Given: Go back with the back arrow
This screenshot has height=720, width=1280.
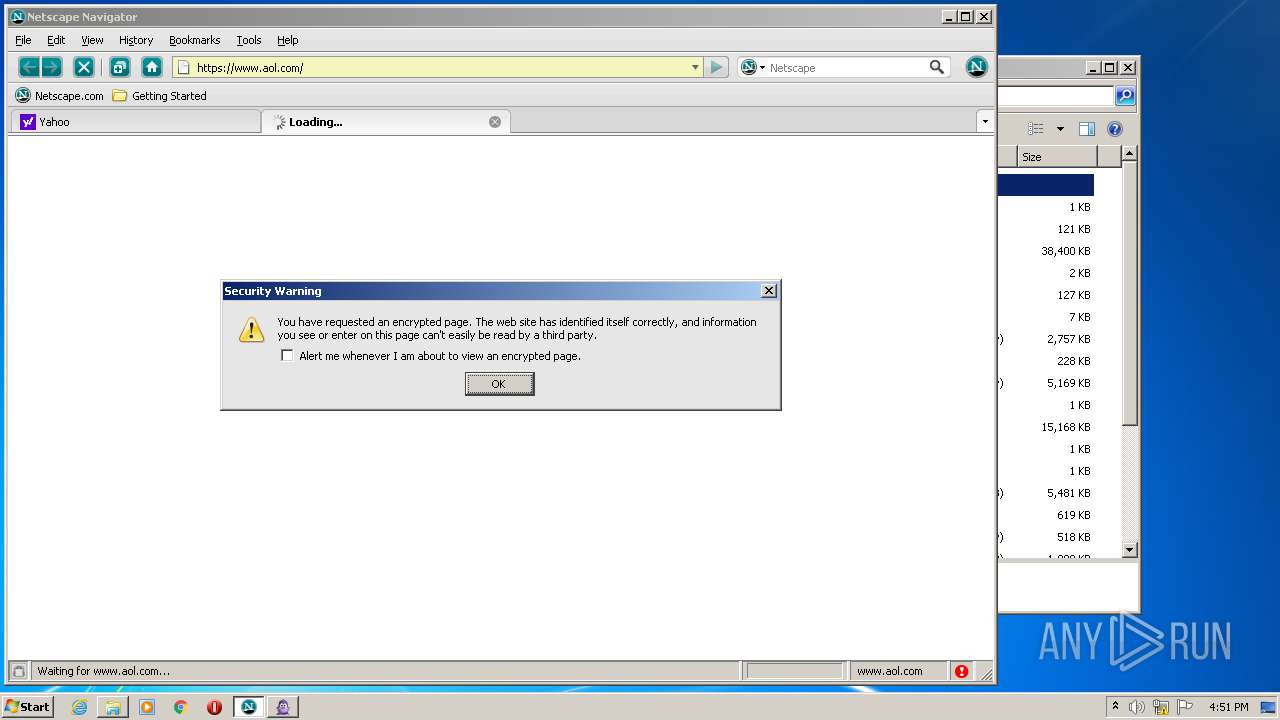Looking at the screenshot, I should click(x=29, y=67).
